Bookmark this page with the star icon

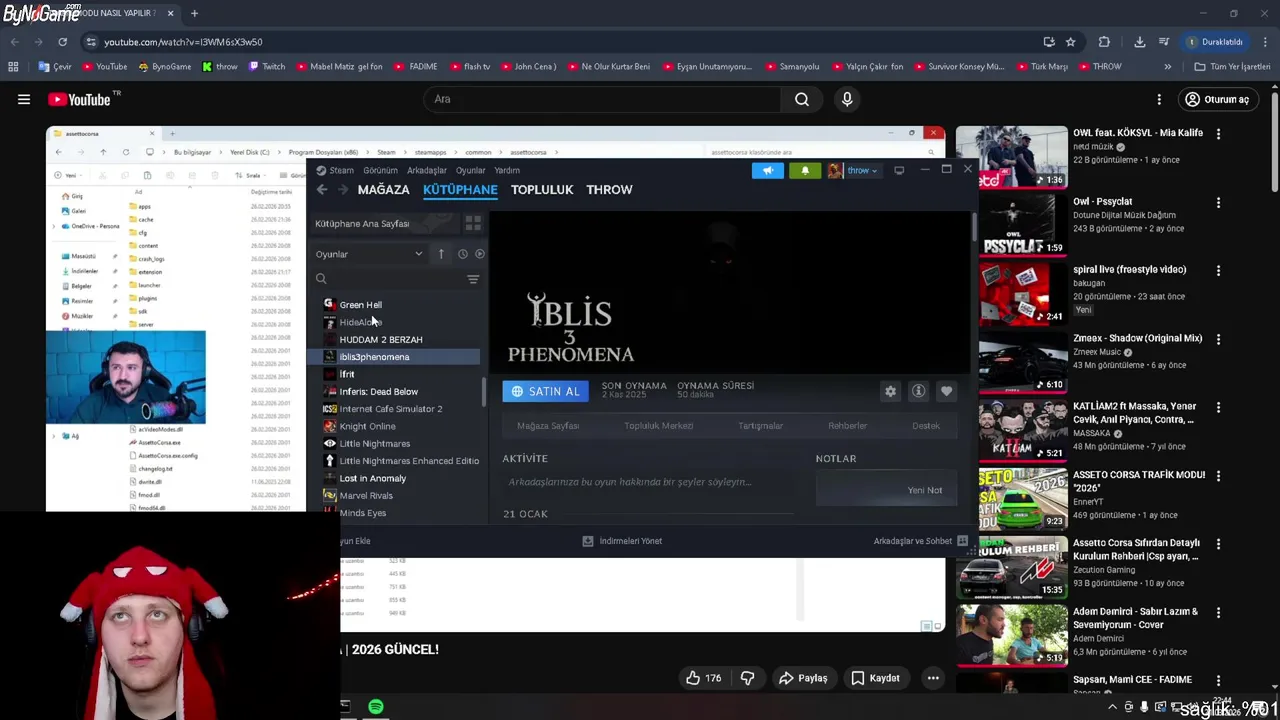tap(1071, 42)
